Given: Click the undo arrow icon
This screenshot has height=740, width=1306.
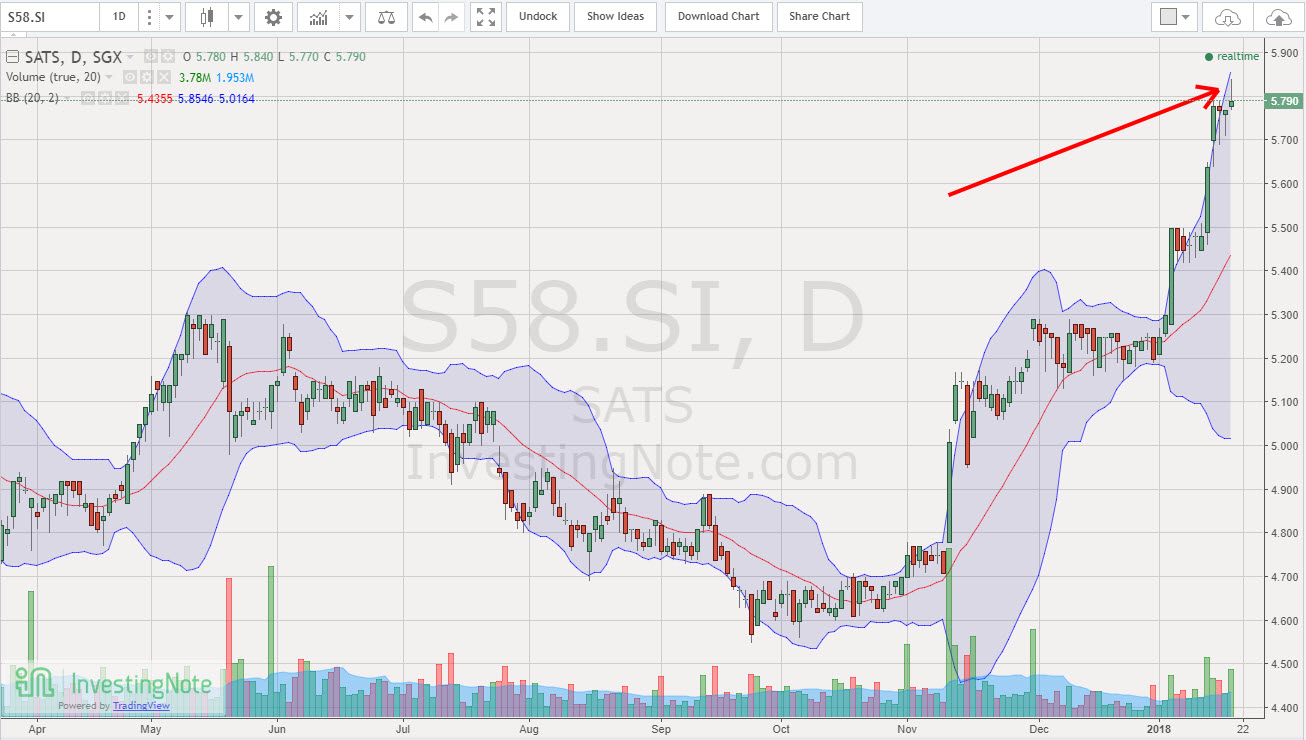Looking at the screenshot, I should (x=425, y=17).
